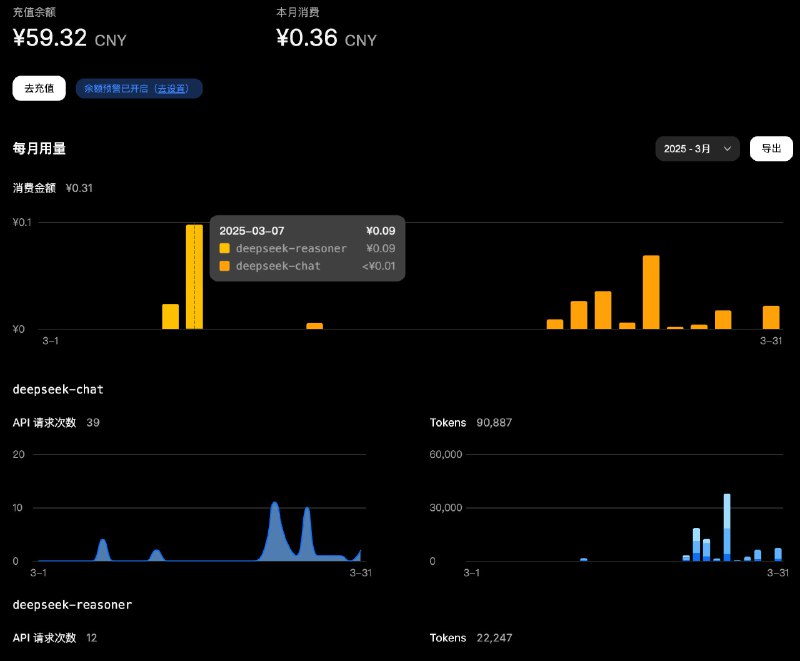Viewport: 800px width, 661px height.
Task: Click the deepseek-reasoner section heading
Action: coord(72,605)
